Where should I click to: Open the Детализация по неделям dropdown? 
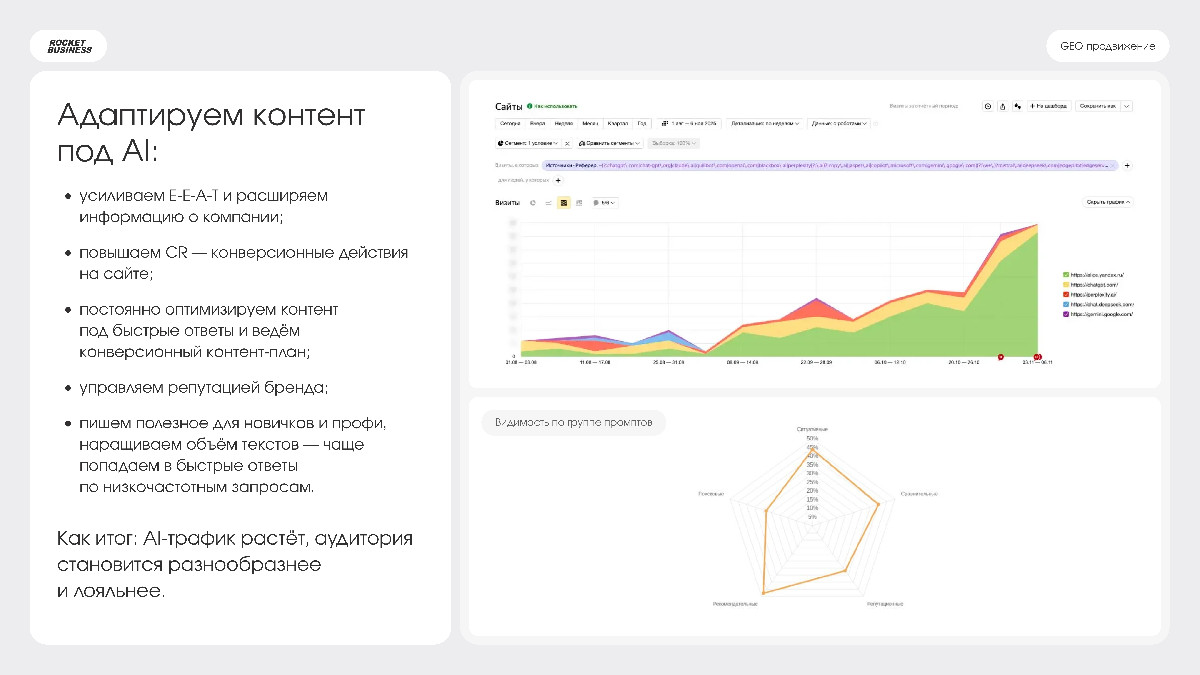765,124
